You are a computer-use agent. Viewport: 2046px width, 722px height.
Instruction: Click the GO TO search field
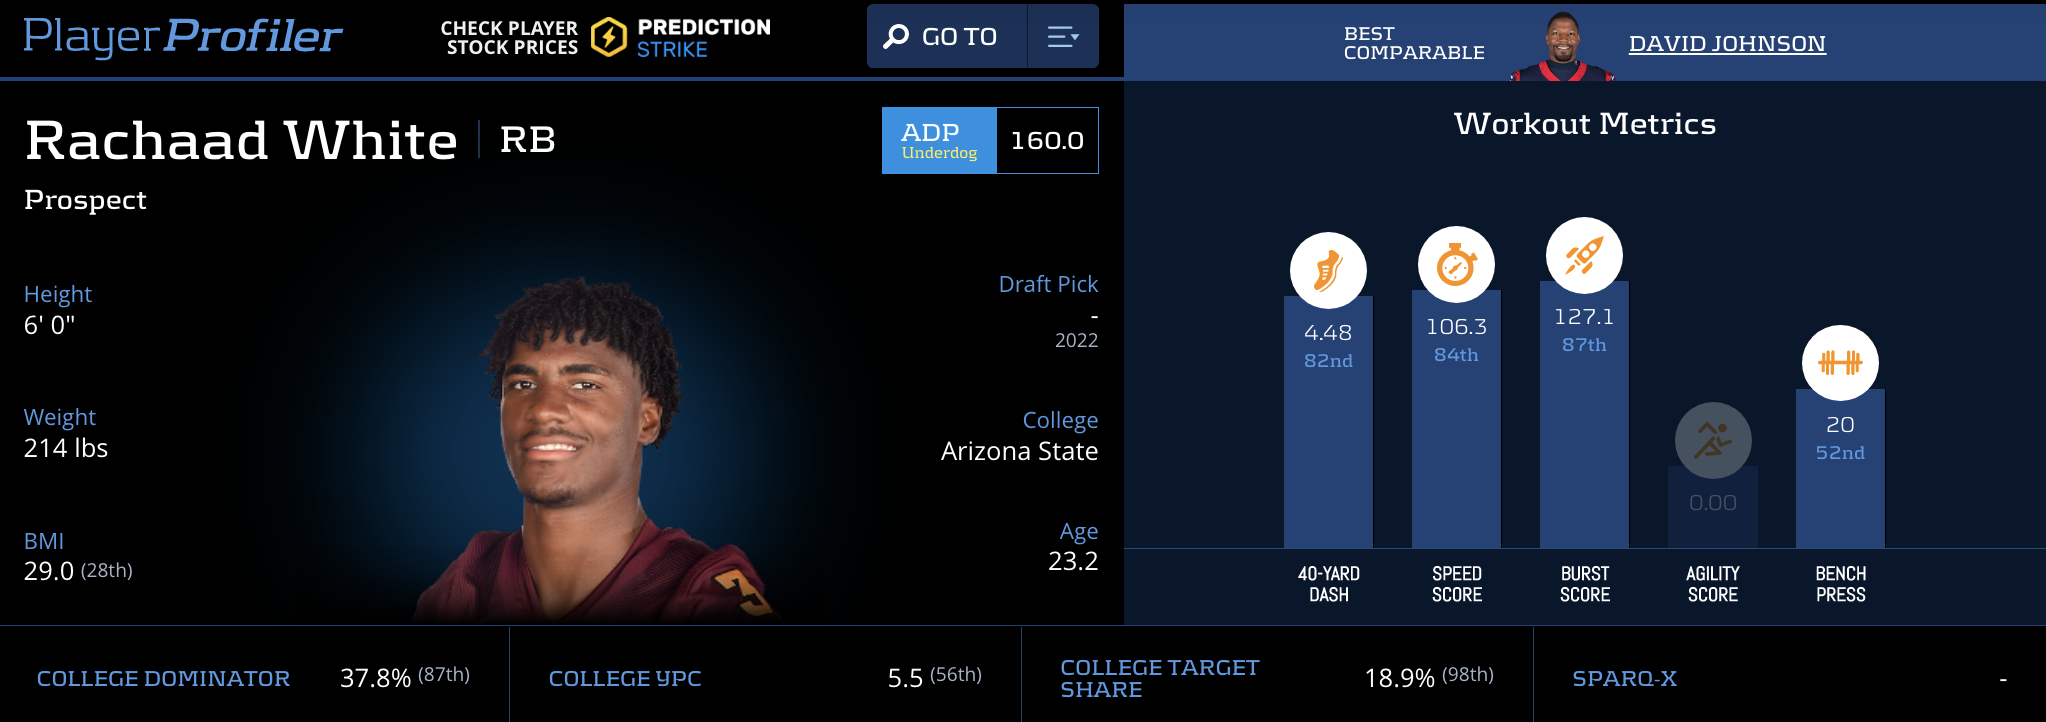pyautogui.click(x=959, y=37)
